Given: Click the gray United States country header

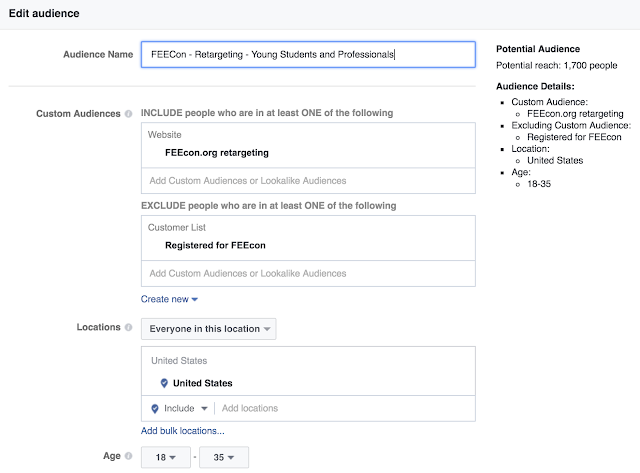Looking at the screenshot, I should 179,361.
